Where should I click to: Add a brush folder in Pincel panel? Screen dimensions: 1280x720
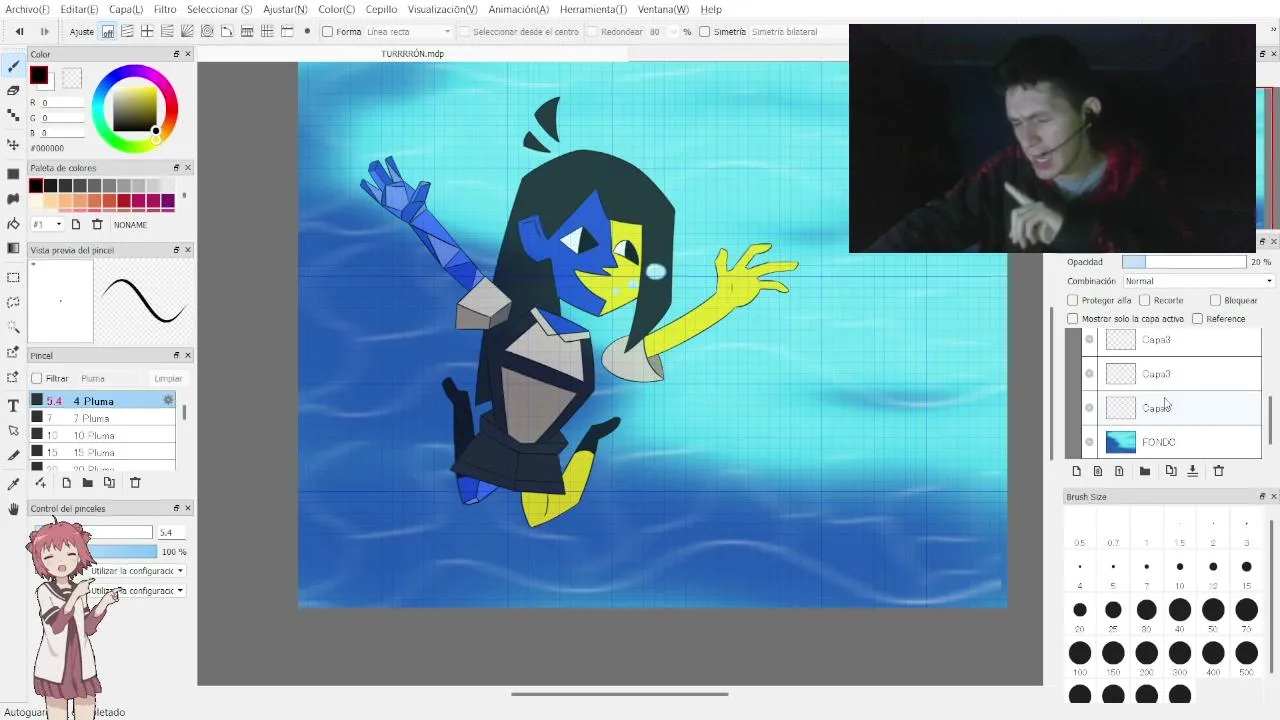(87, 483)
